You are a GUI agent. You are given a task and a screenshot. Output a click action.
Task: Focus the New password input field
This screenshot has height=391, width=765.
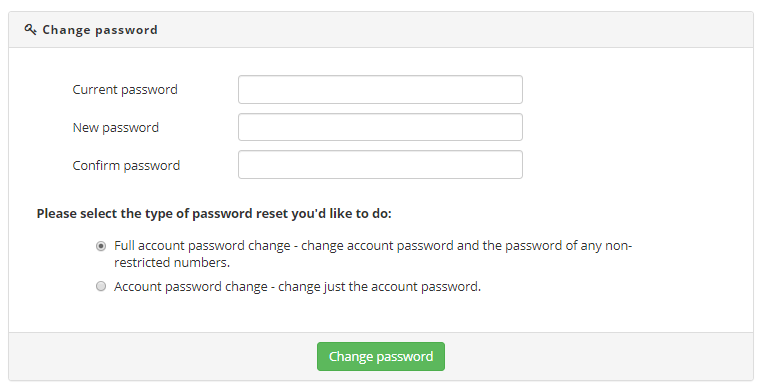coord(380,127)
